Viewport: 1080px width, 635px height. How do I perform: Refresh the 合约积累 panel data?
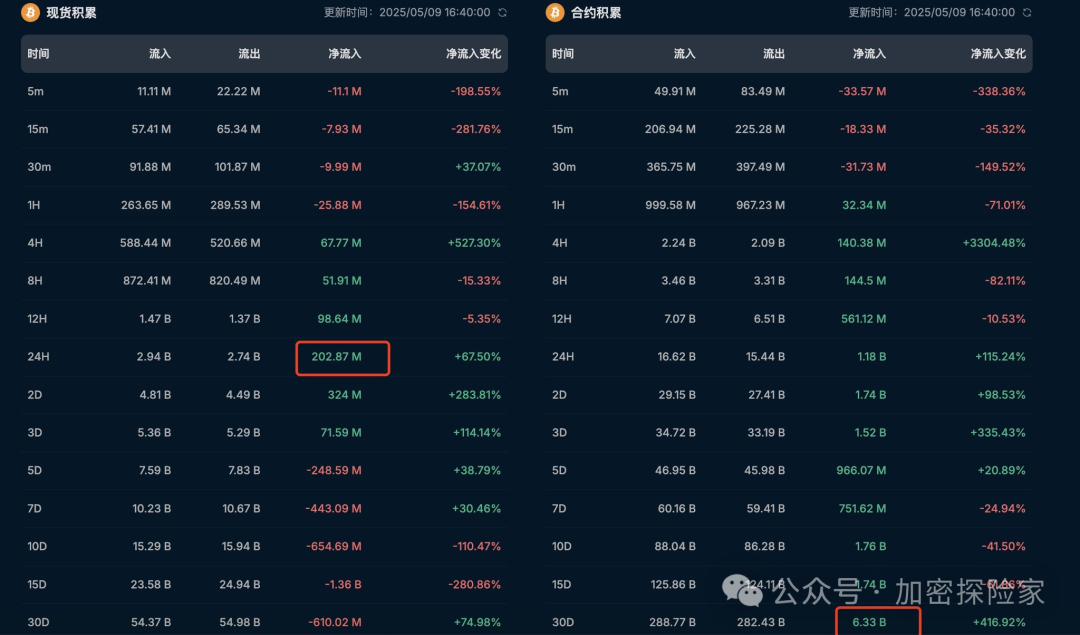point(1027,13)
